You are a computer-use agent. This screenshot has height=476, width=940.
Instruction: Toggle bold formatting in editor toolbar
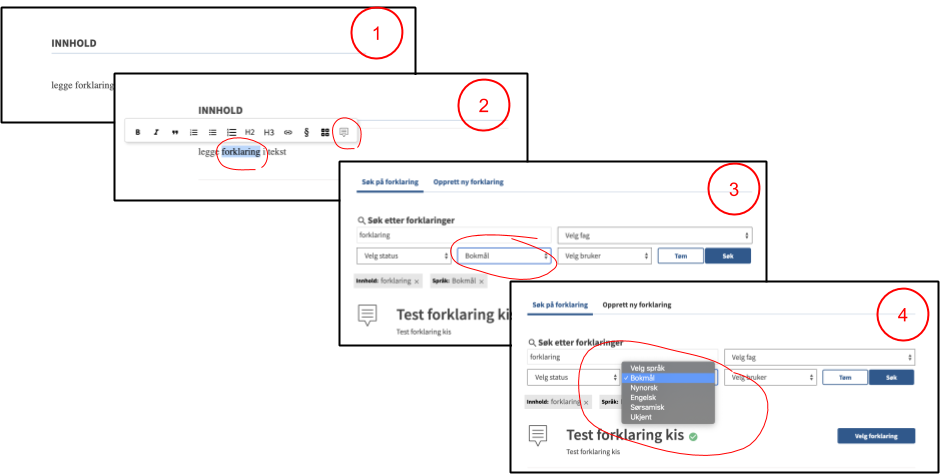coord(137,132)
